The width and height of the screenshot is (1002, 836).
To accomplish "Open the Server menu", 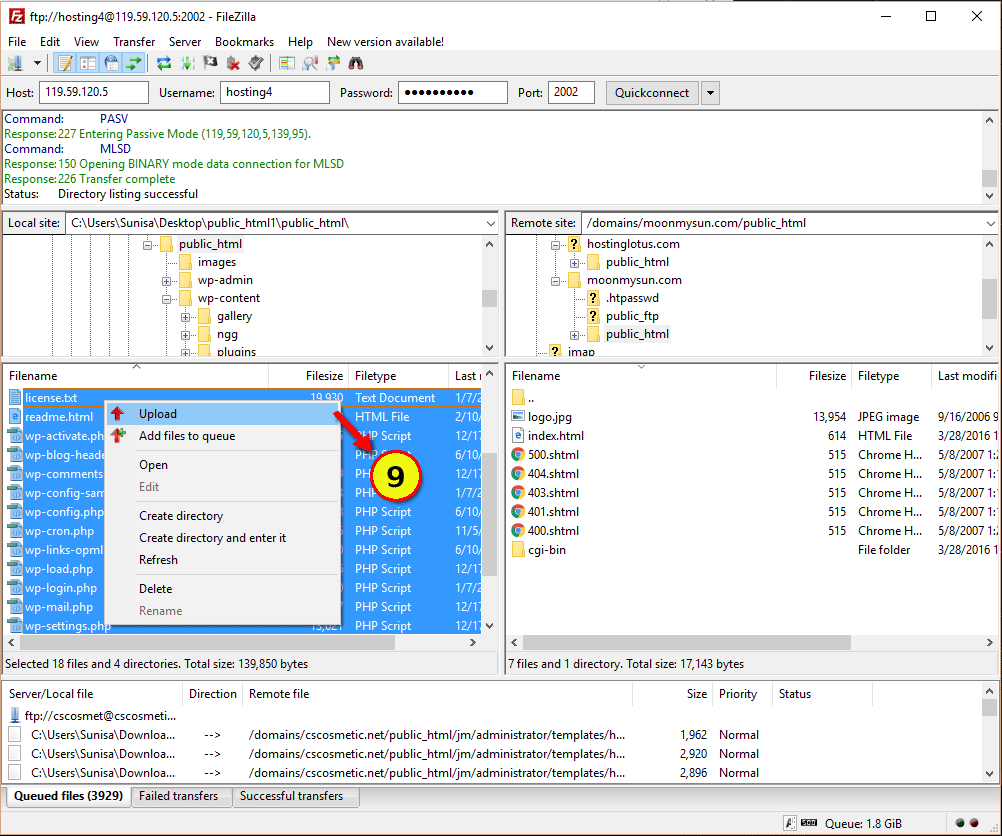I will pos(185,42).
